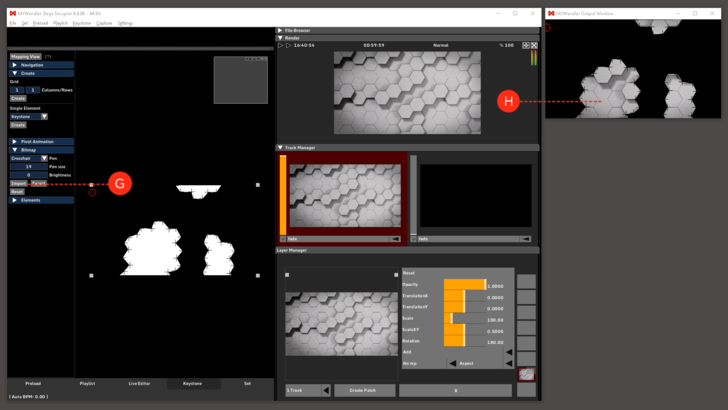The image size is (728, 410).
Task: Click the Import bitmap button
Action: (x=19, y=183)
